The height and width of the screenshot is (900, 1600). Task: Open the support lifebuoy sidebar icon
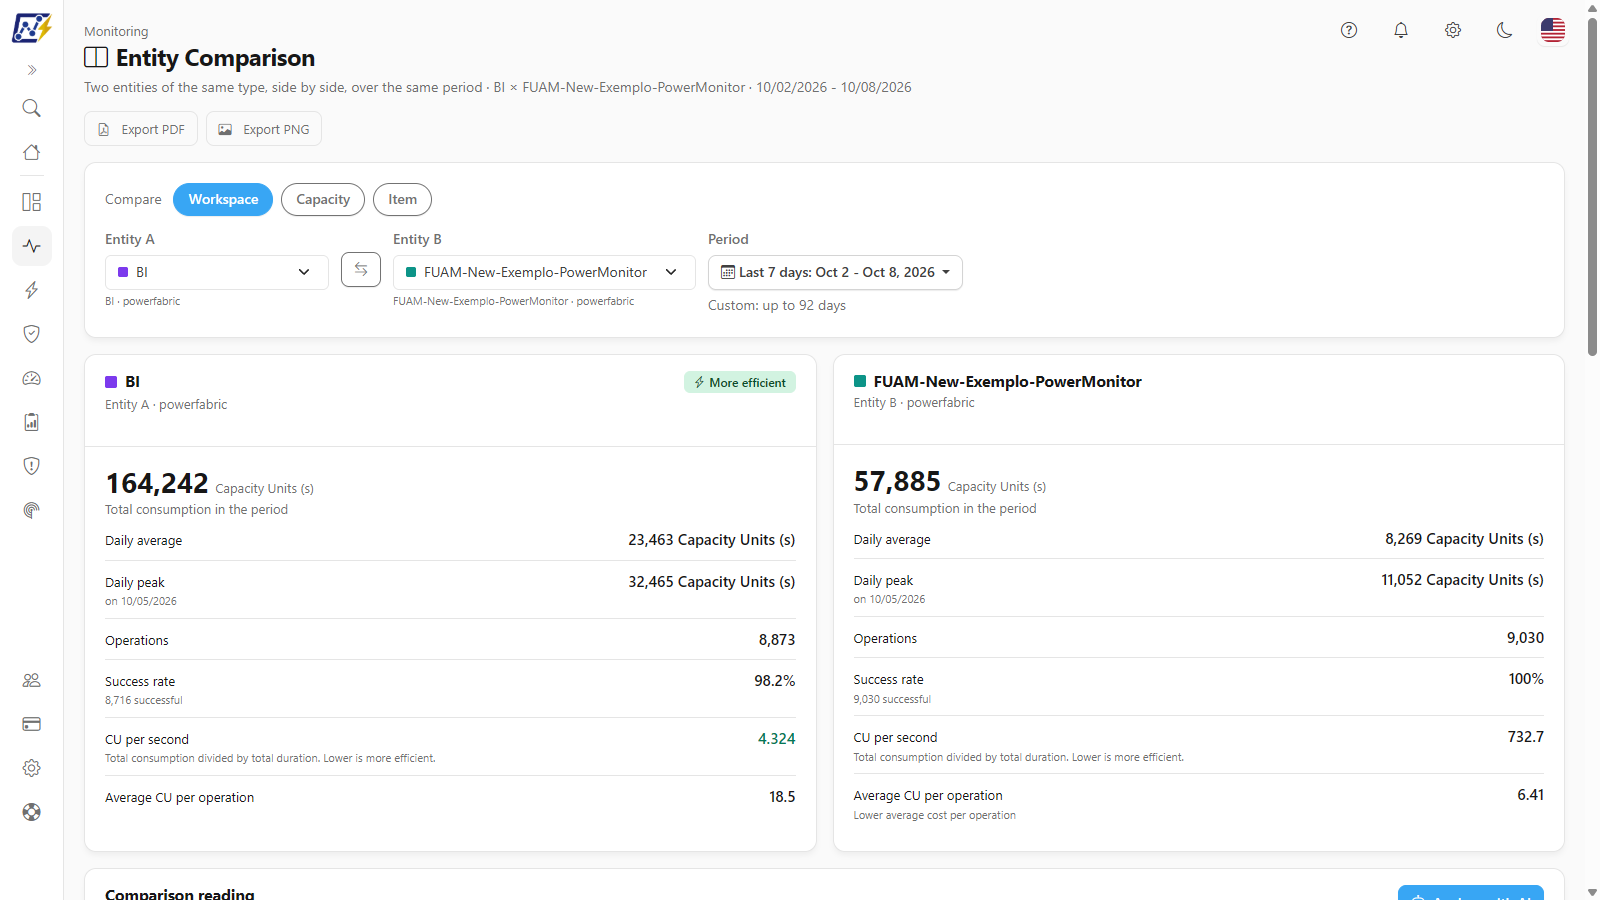pos(32,812)
